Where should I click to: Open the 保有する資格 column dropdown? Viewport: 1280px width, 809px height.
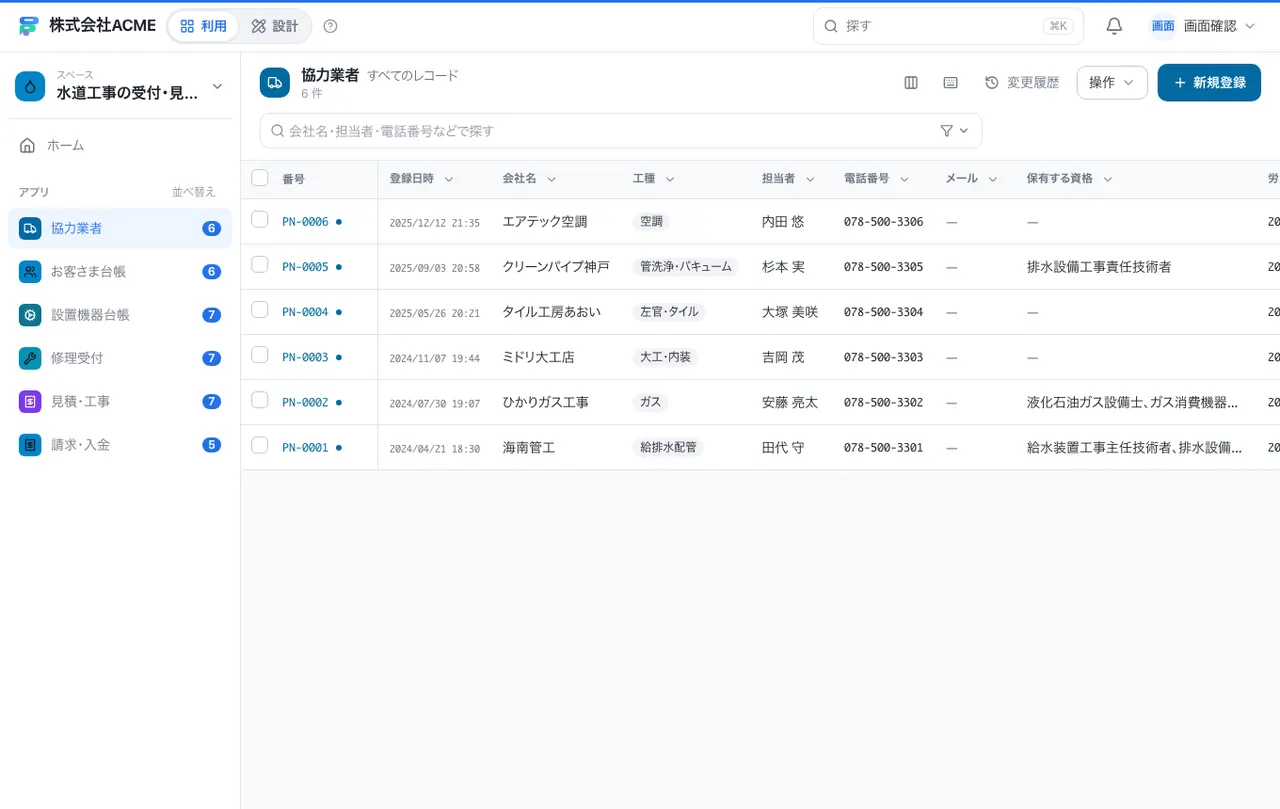pos(1108,179)
